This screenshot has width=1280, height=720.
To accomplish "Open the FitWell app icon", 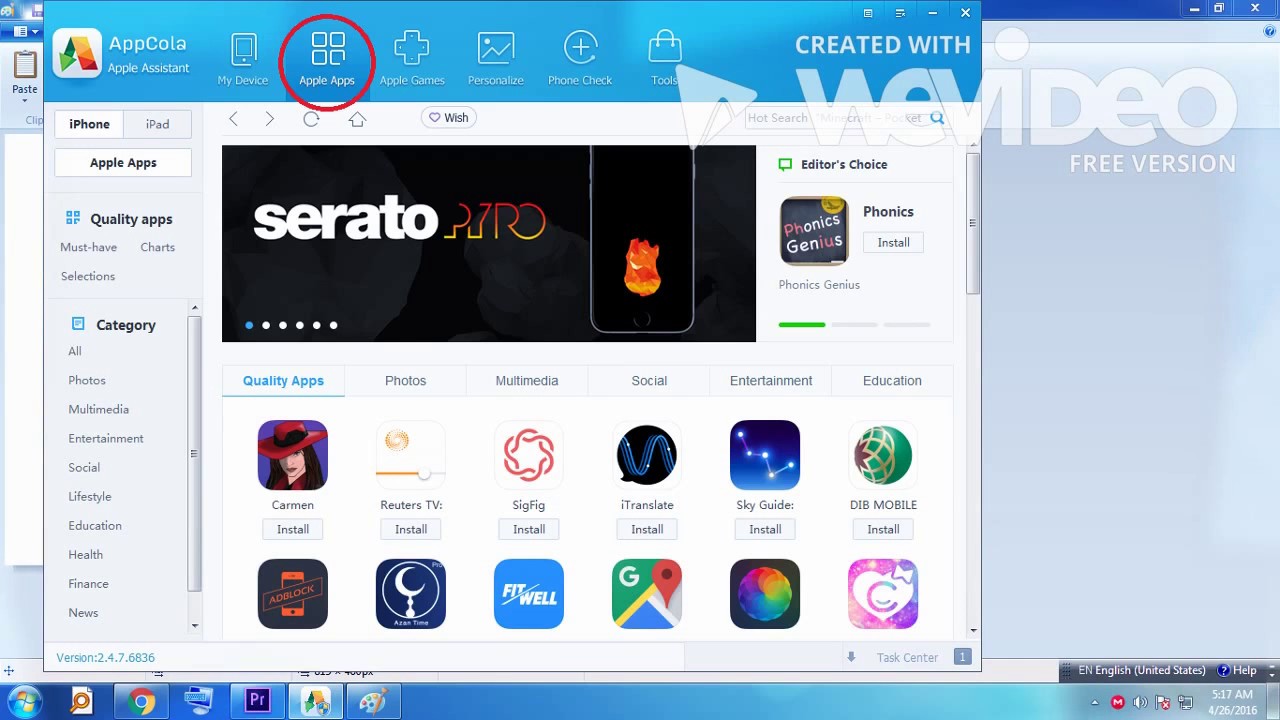I will [529, 594].
